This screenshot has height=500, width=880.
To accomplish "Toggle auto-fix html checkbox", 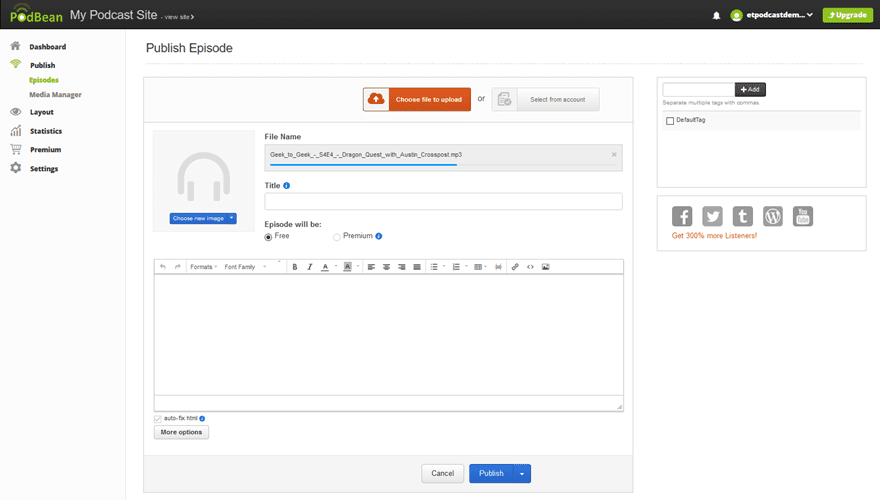I will (158, 419).
